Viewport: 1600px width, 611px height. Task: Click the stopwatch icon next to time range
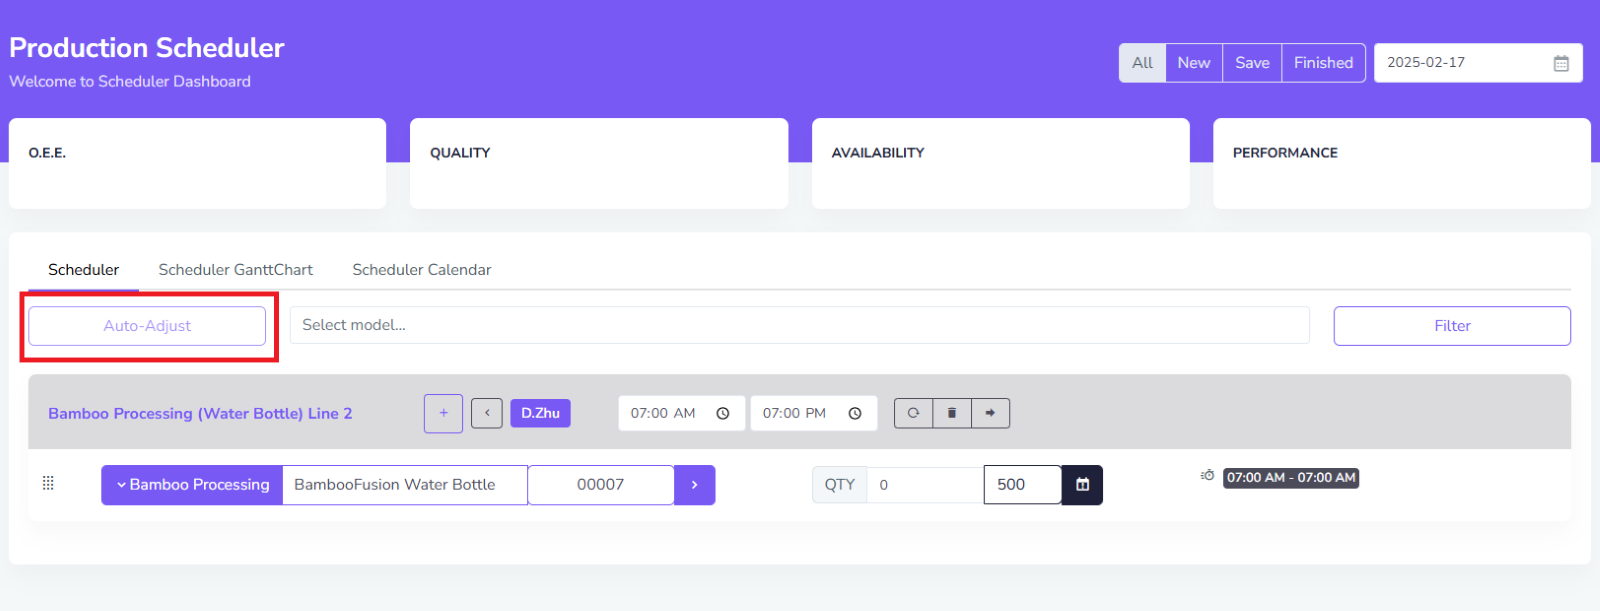(1208, 476)
